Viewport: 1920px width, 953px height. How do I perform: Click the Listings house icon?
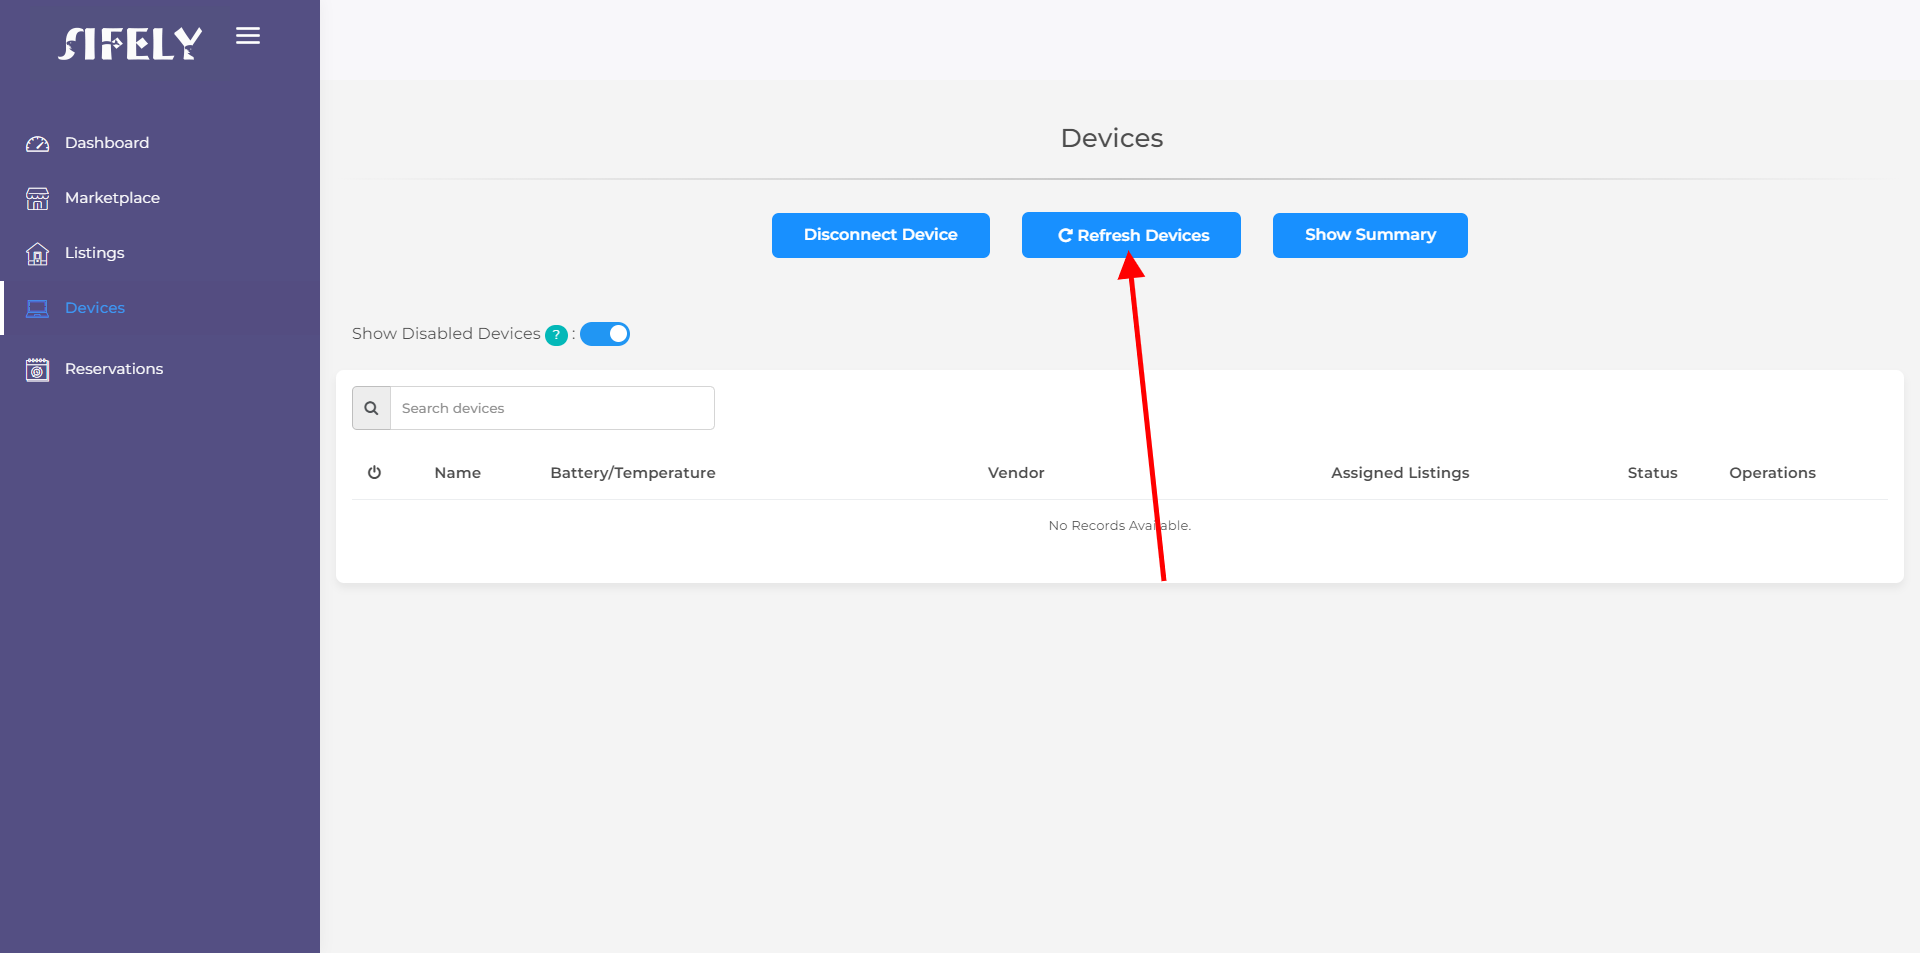[x=37, y=253]
